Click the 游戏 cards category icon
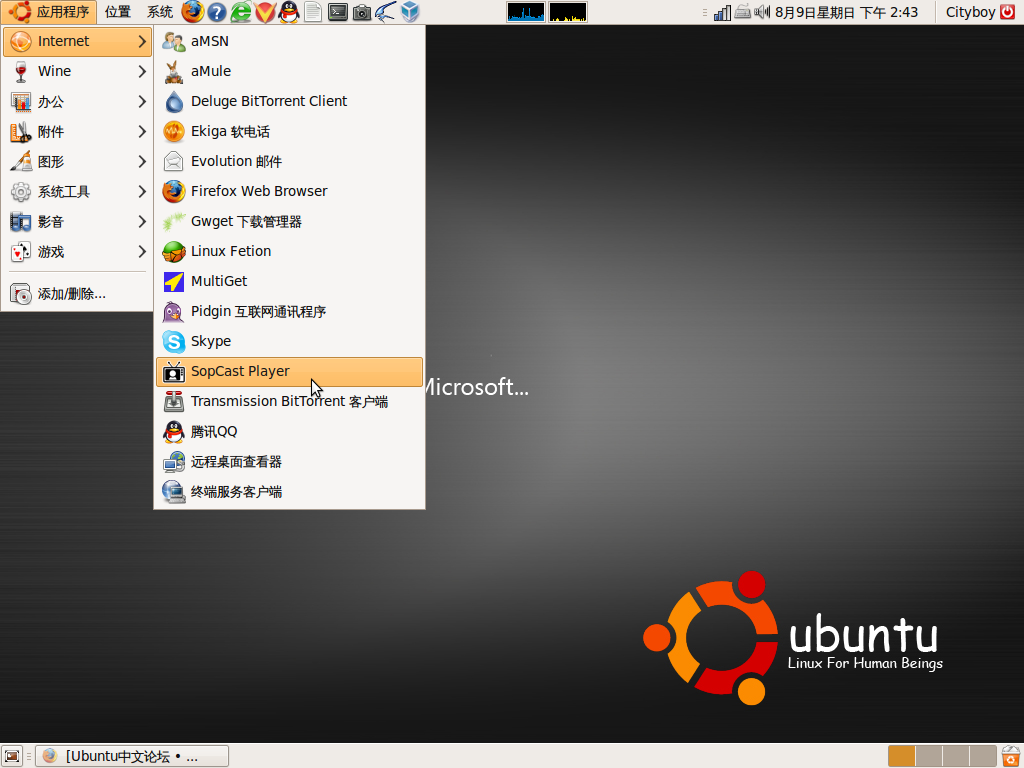The height and width of the screenshot is (768, 1024). [x=21, y=251]
